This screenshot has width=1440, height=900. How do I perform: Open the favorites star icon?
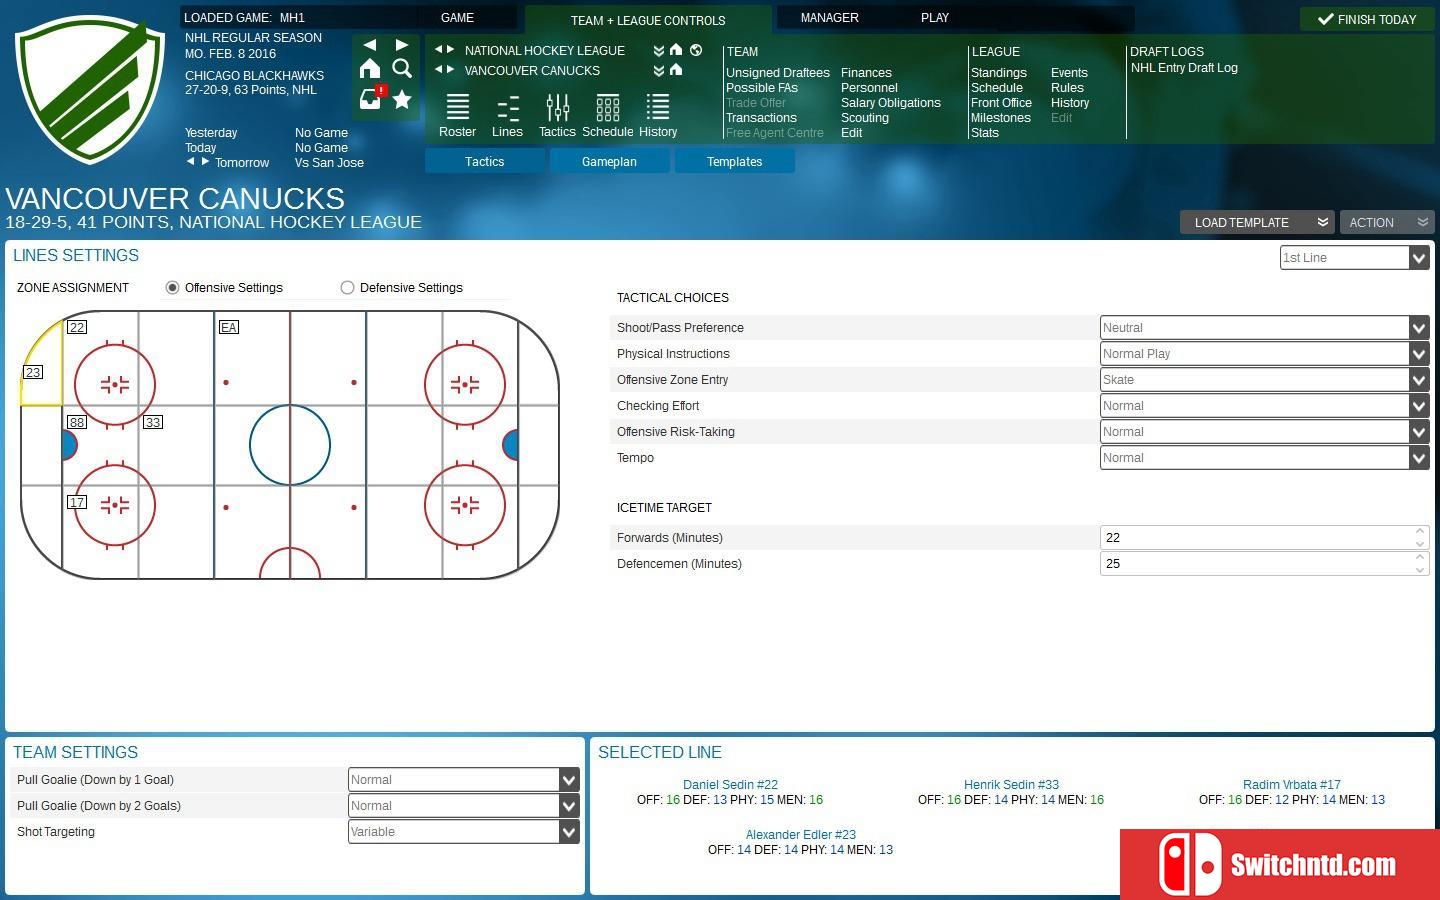[402, 99]
